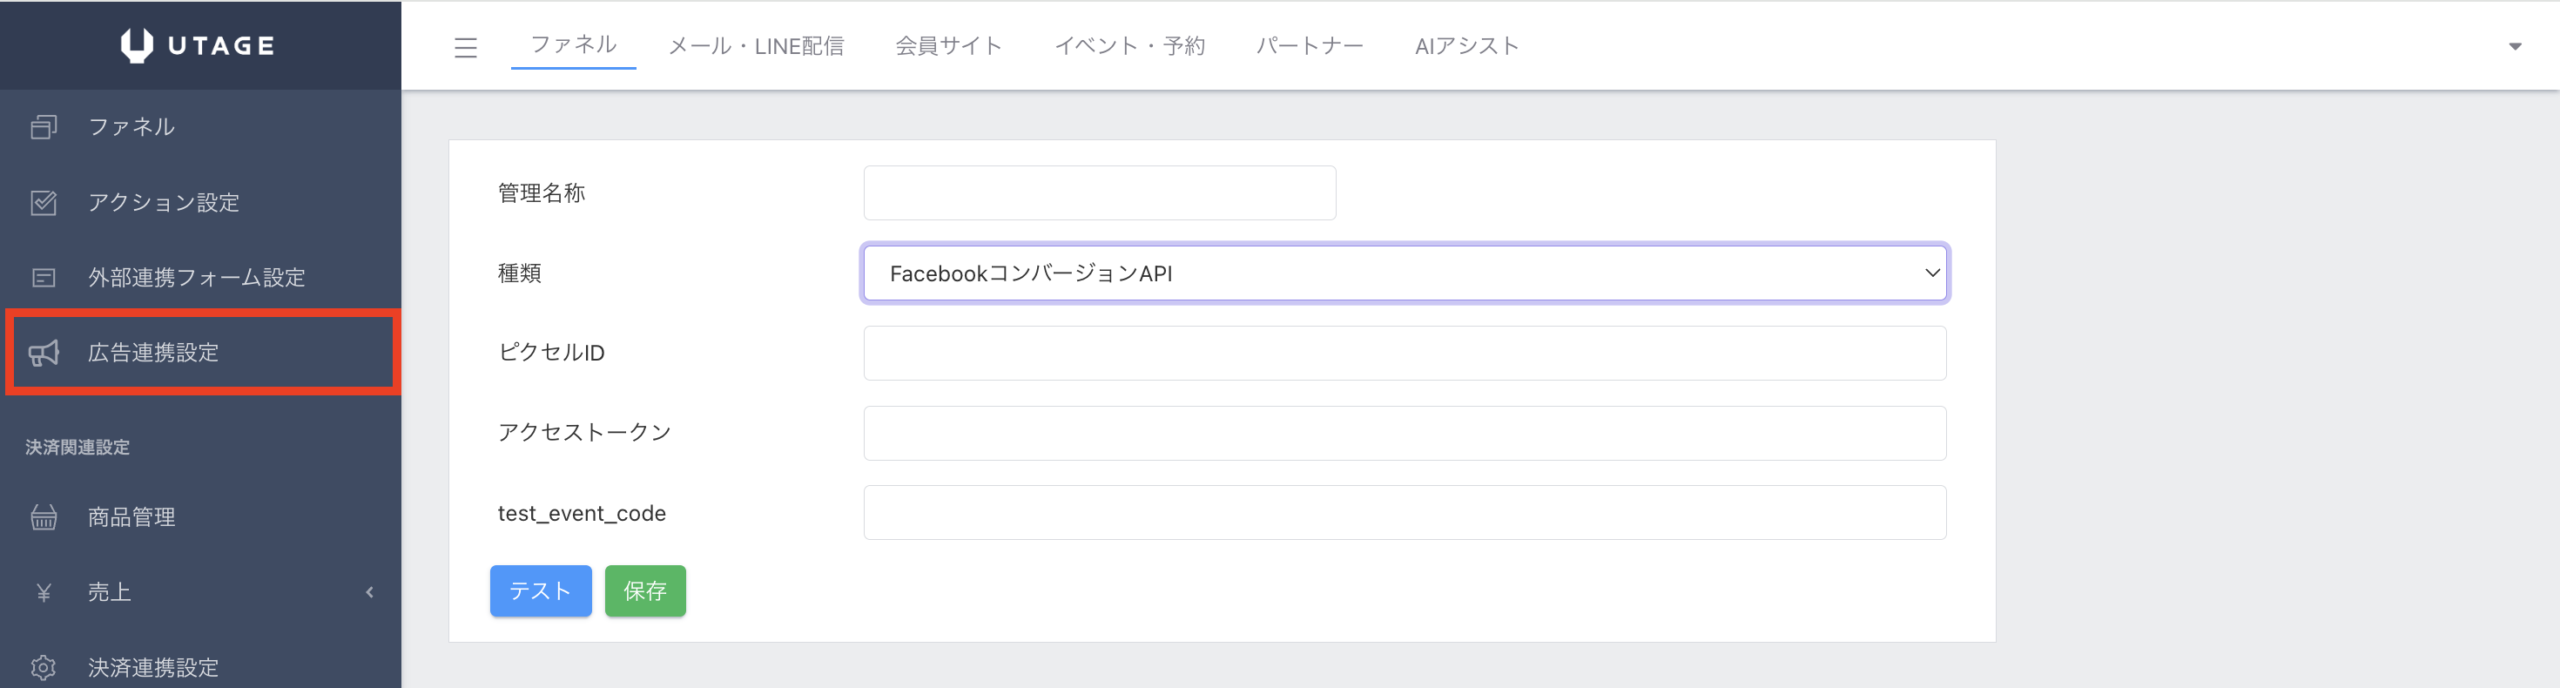Click the action settings checkbox icon

coord(43,203)
